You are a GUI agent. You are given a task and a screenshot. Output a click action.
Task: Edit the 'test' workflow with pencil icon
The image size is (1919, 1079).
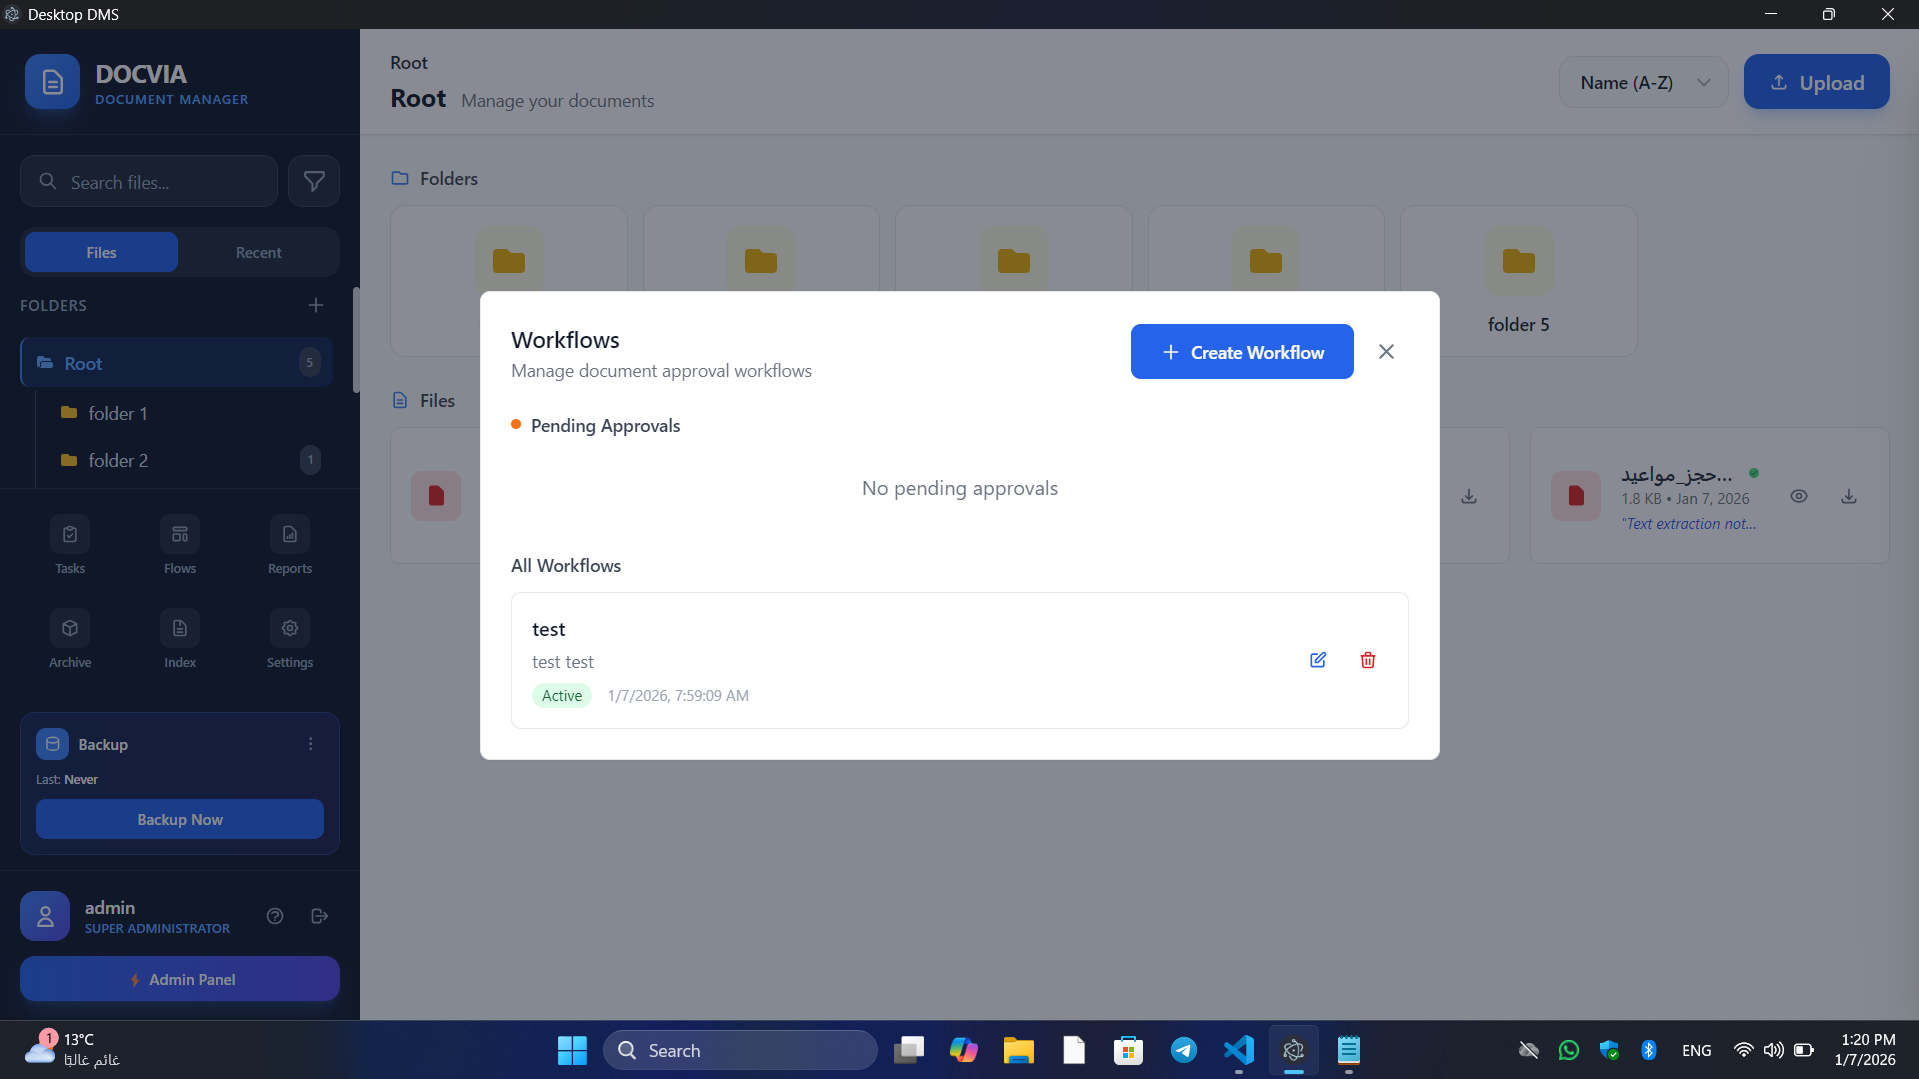(x=1318, y=660)
